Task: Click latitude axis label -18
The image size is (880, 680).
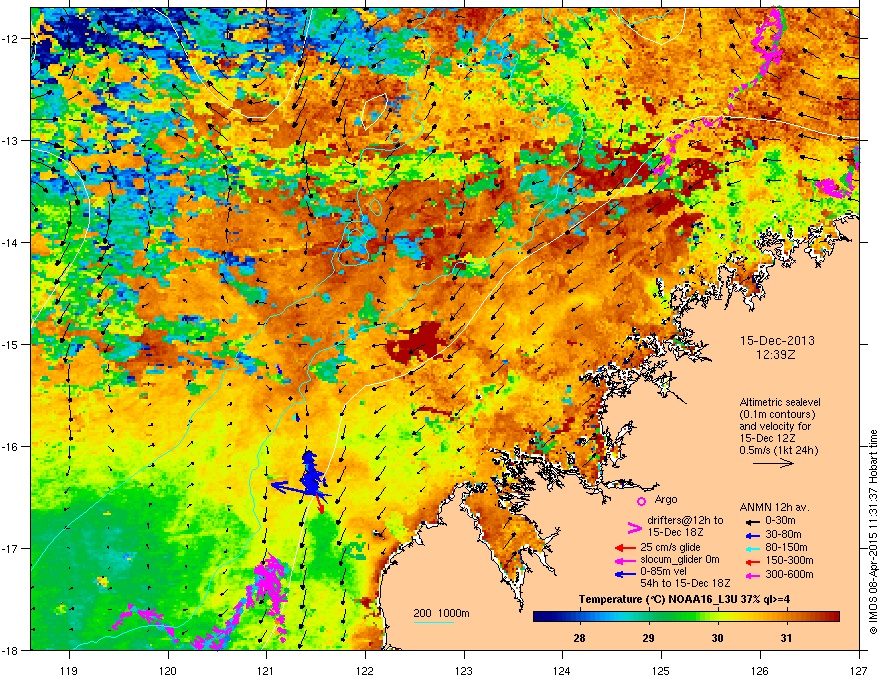Action: tap(11, 650)
